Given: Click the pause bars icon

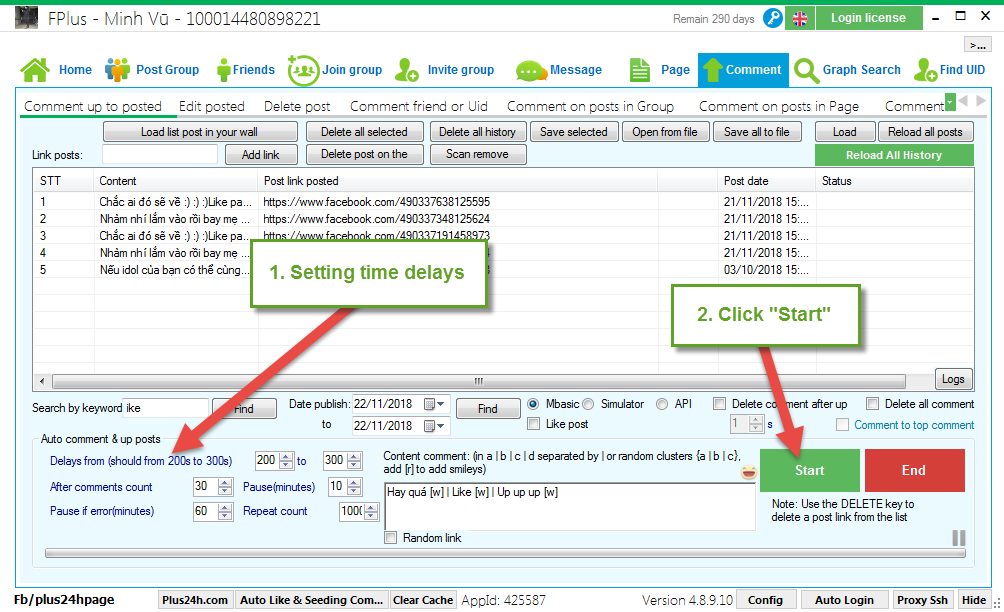Looking at the screenshot, I should (959, 538).
